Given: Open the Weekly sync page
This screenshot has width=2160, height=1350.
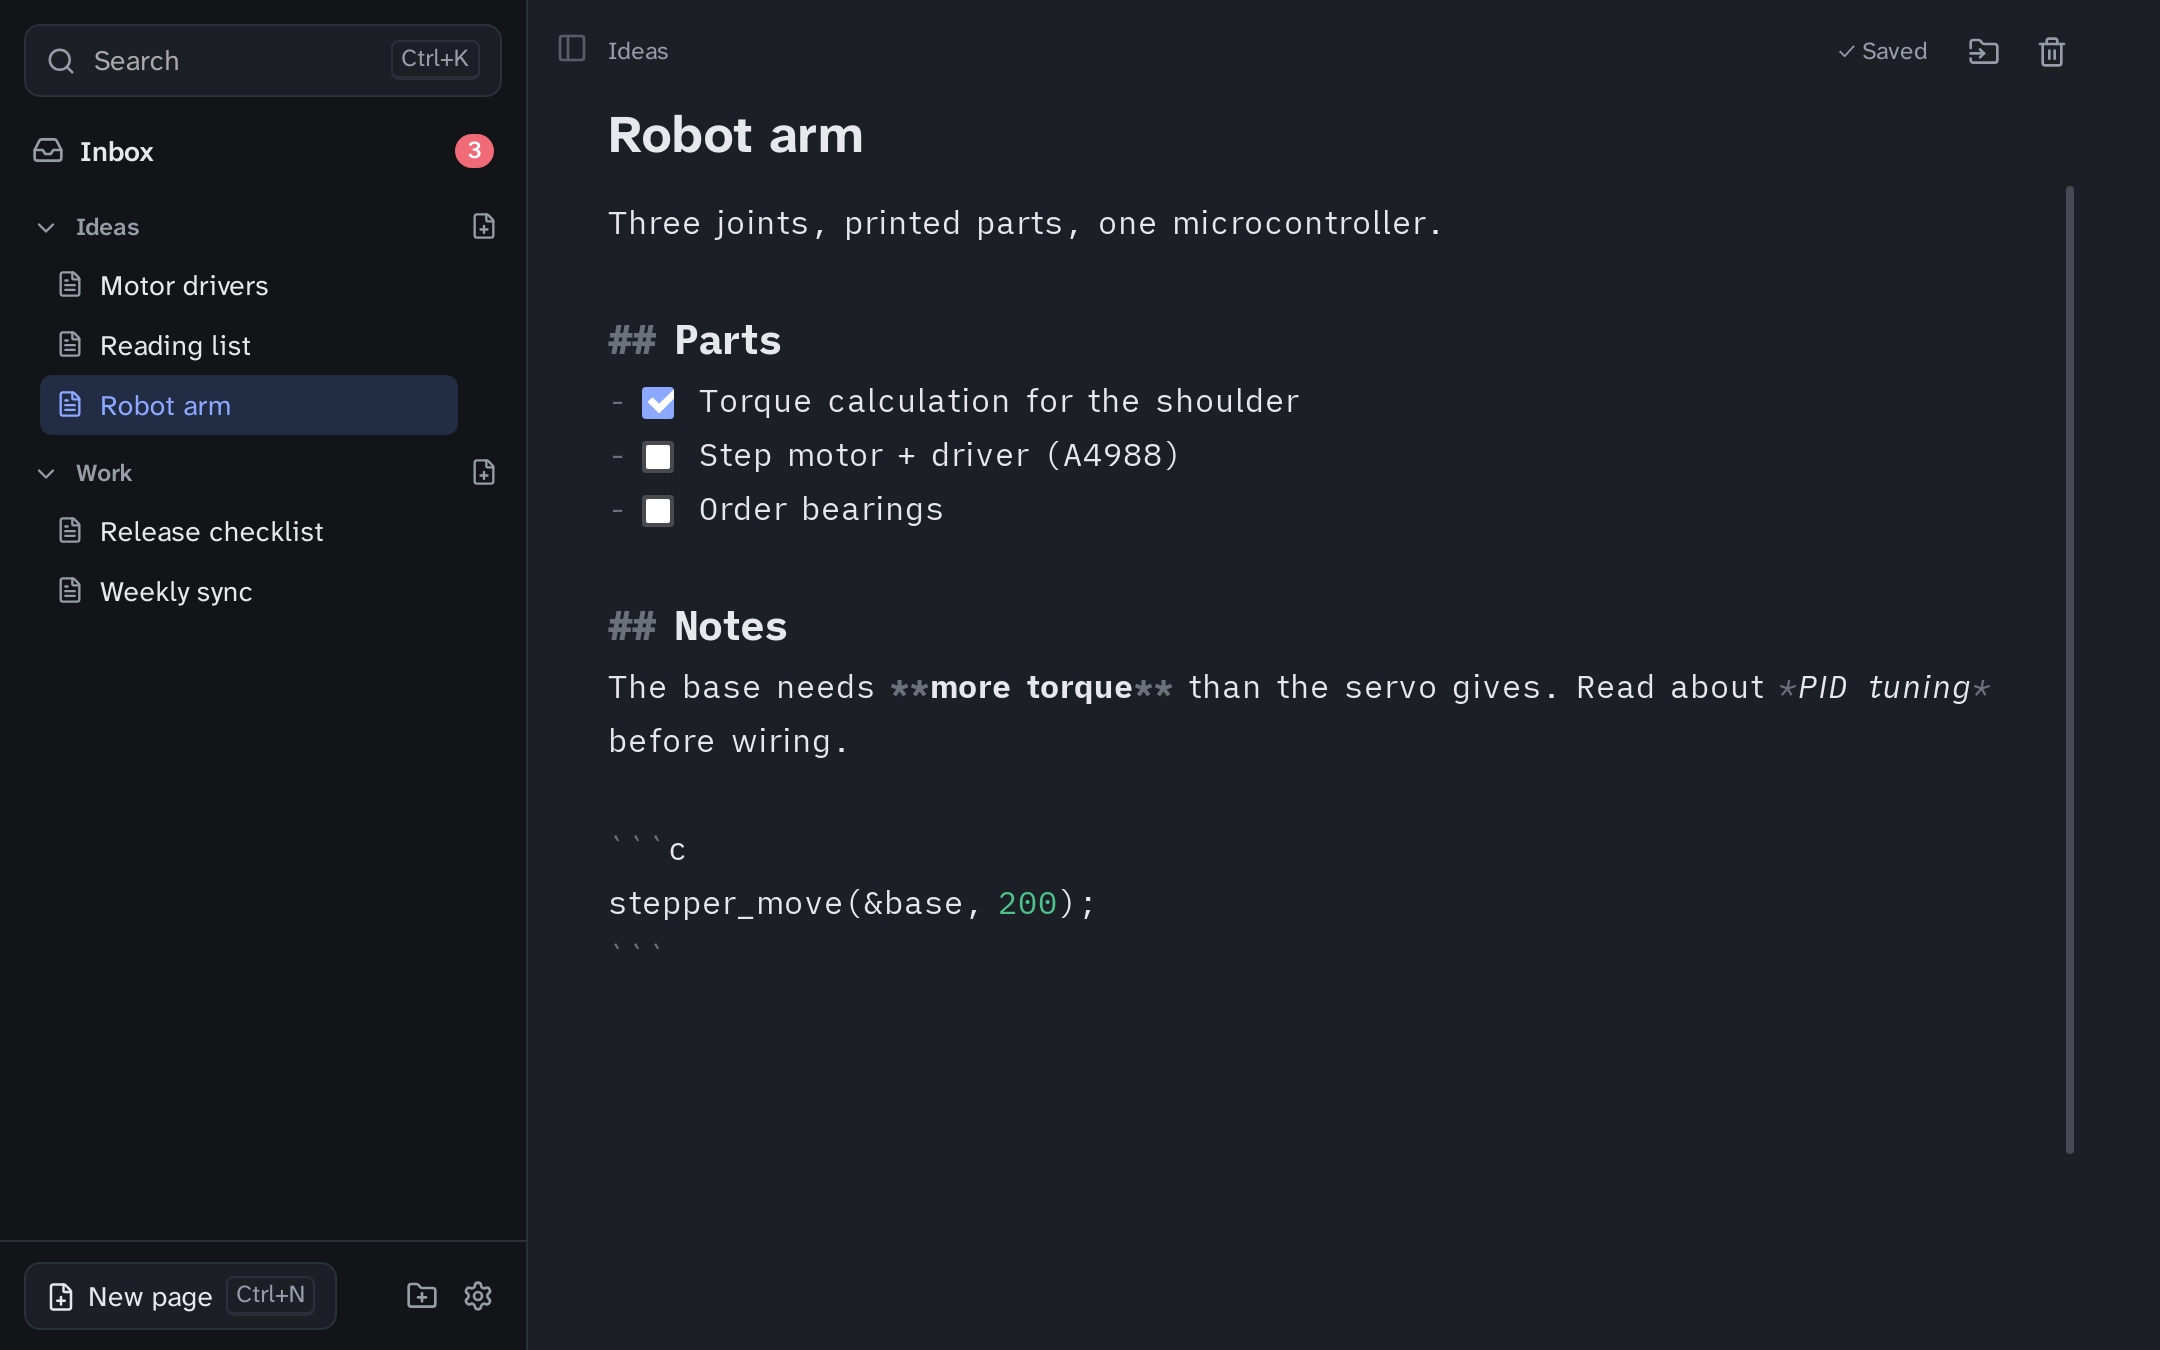Looking at the screenshot, I should (249, 592).
